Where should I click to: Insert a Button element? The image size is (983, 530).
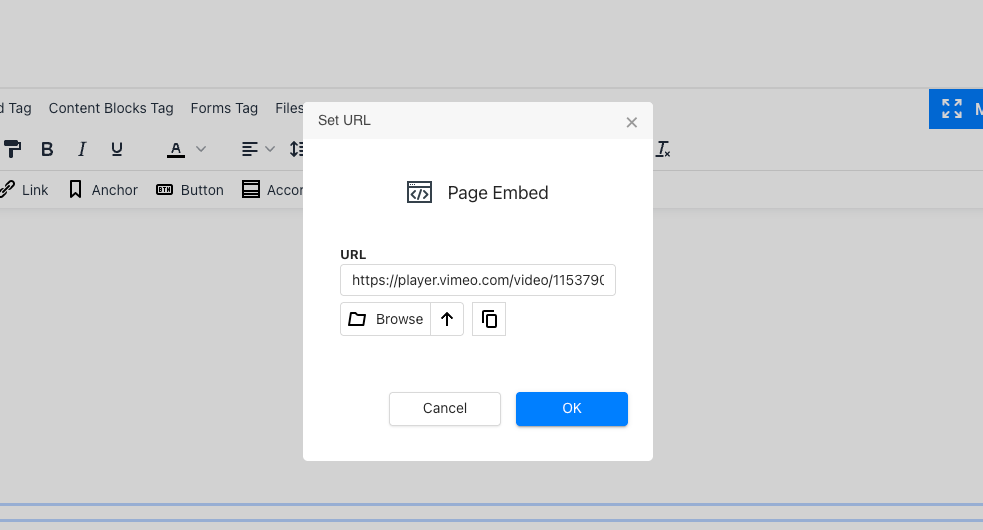[190, 190]
